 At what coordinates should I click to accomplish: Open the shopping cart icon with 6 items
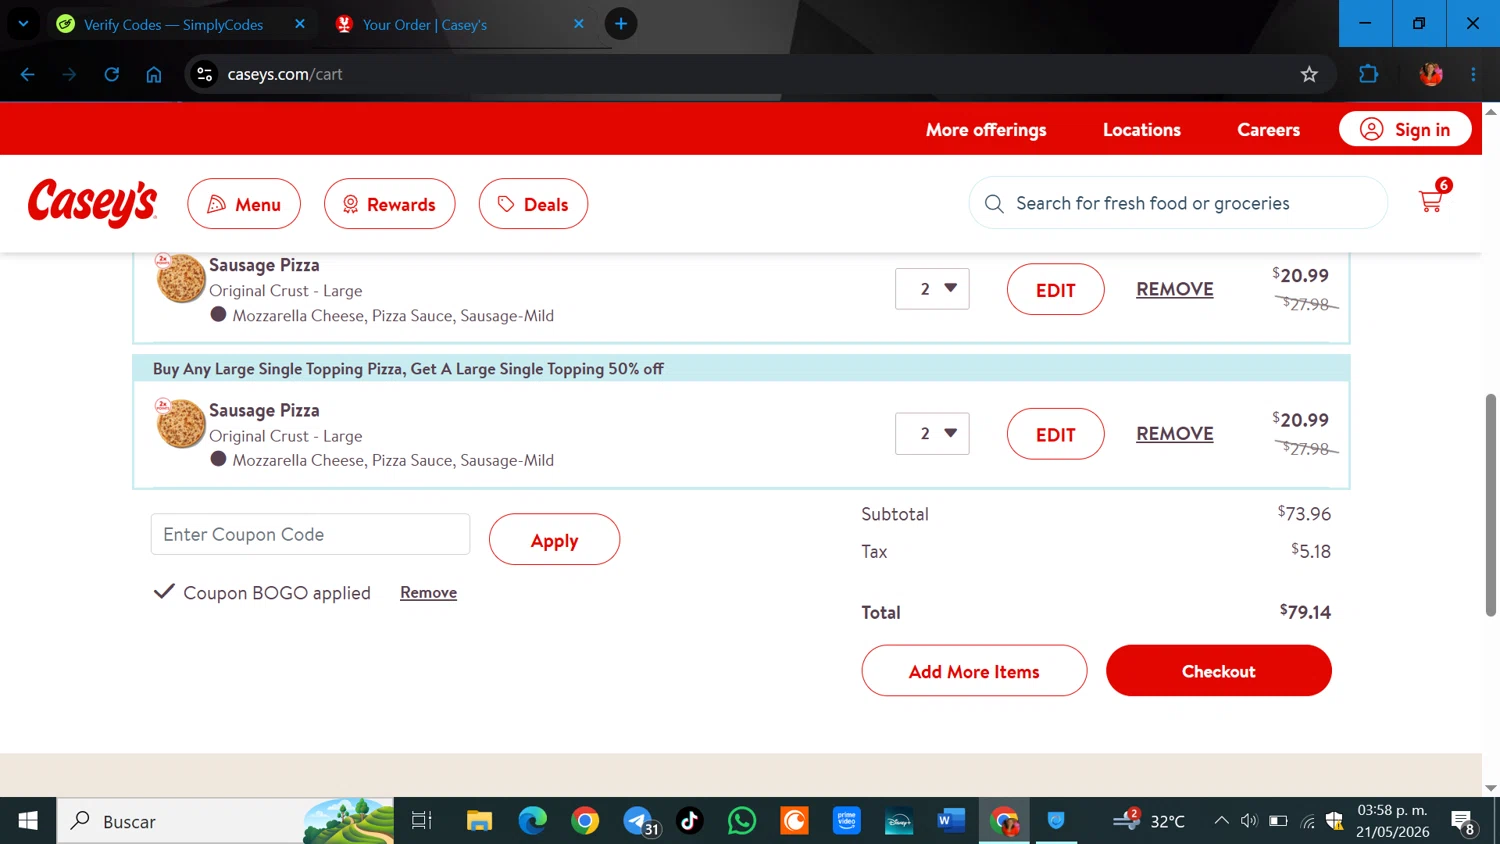pos(1433,198)
